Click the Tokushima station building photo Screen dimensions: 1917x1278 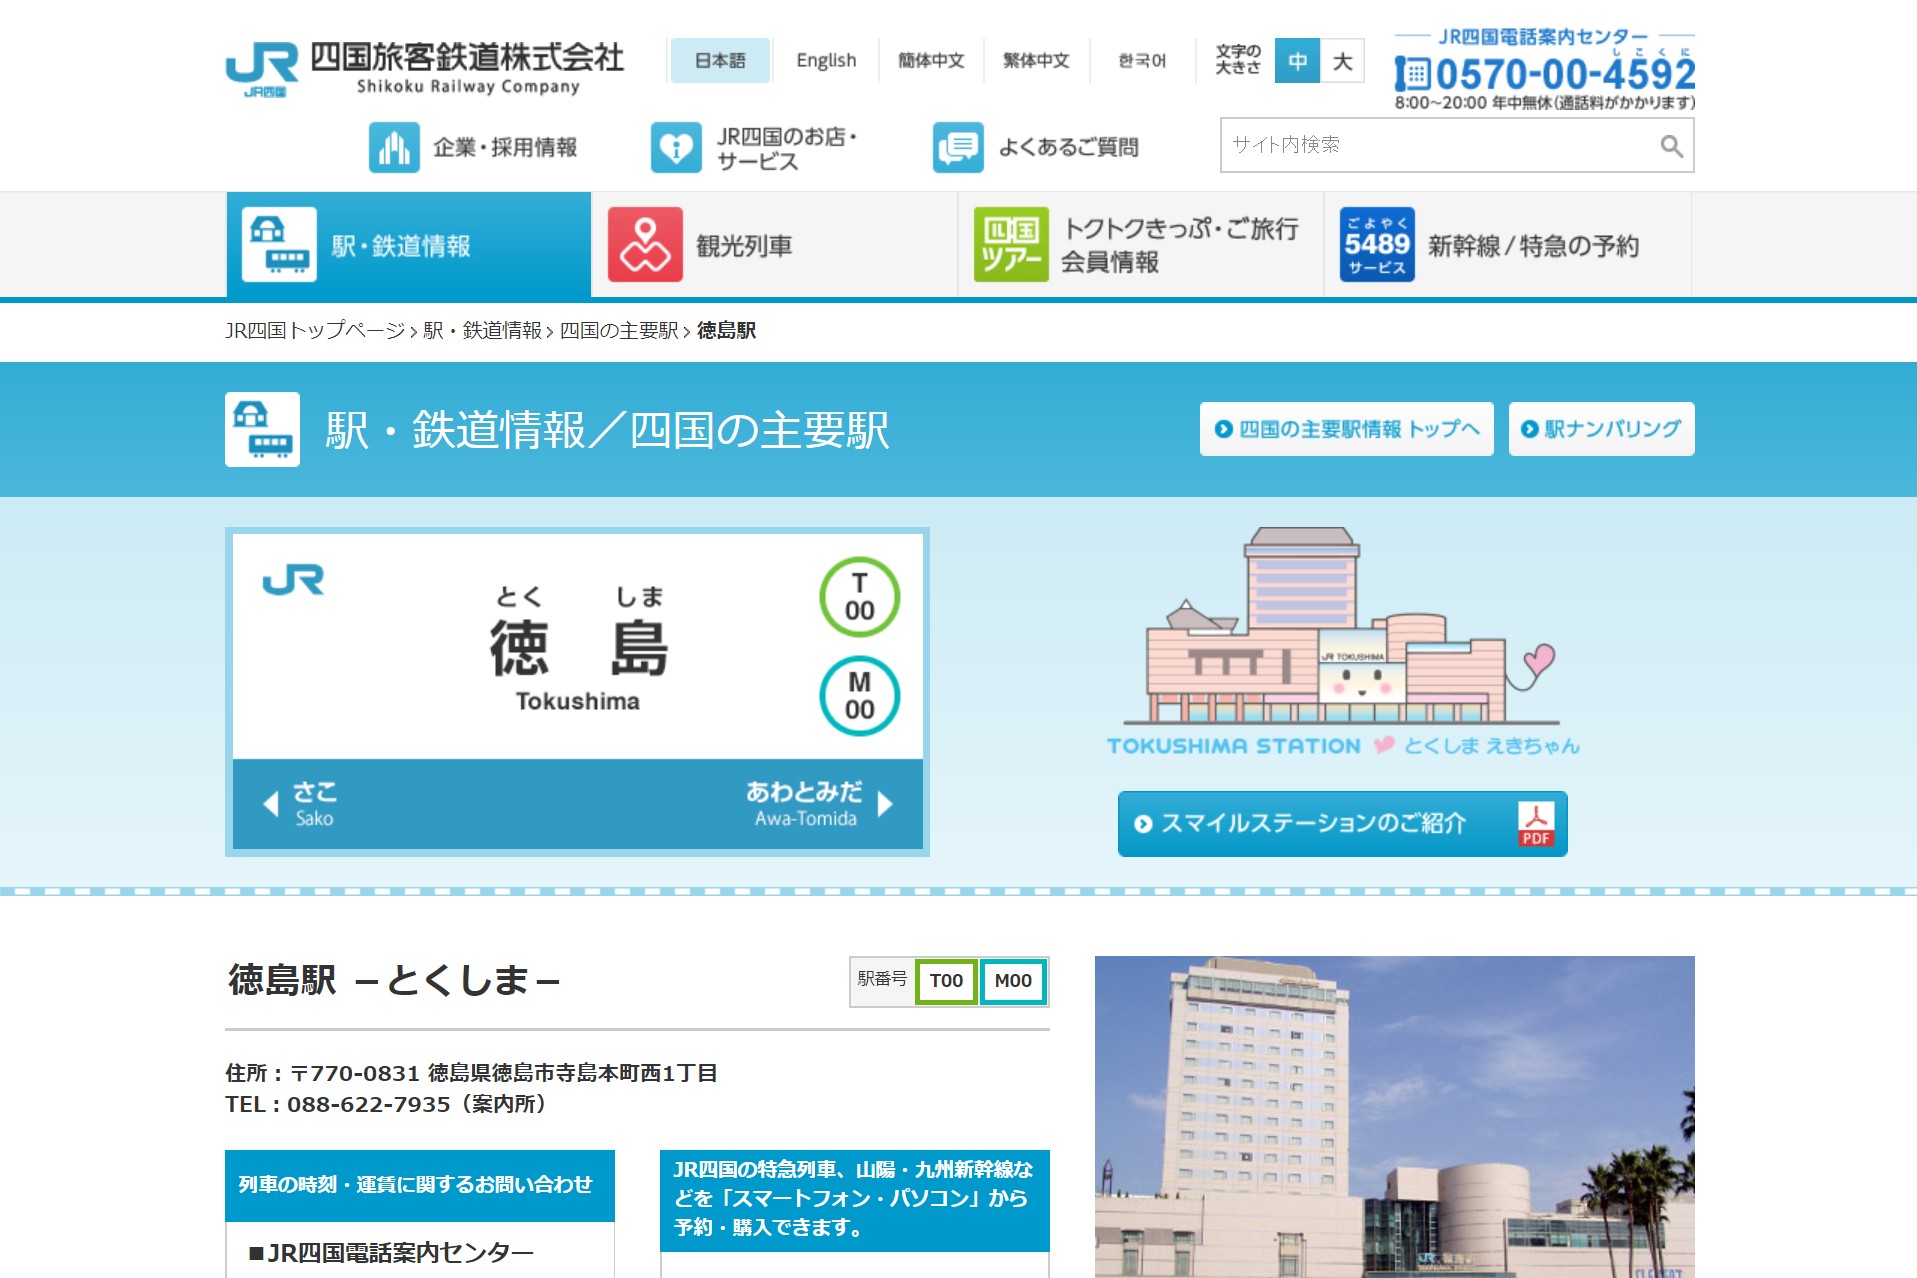pos(1395,1117)
